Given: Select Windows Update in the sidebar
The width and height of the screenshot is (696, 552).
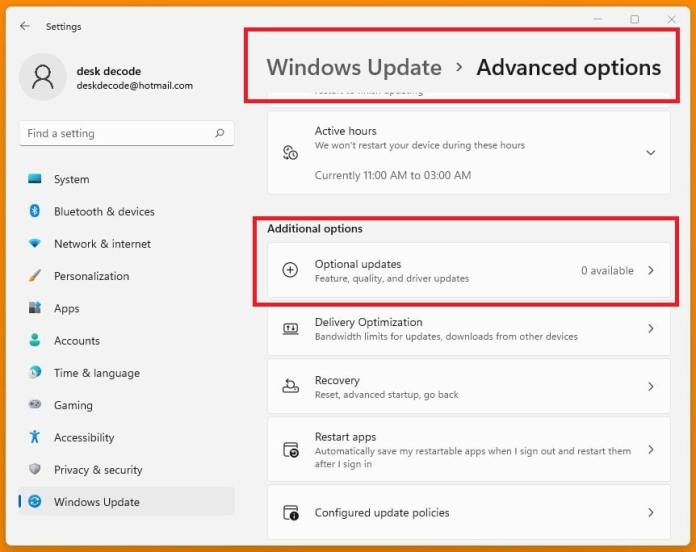Looking at the screenshot, I should click(x=127, y=501).
